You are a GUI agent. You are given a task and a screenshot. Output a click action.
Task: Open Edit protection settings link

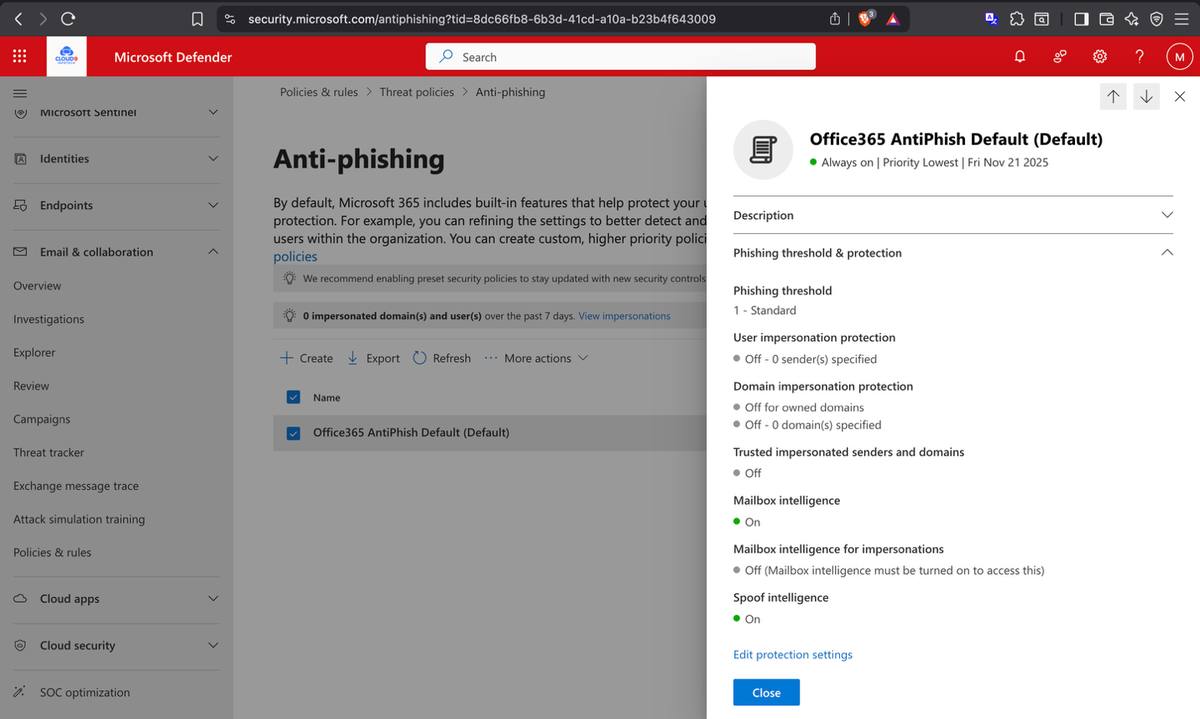[793, 654]
